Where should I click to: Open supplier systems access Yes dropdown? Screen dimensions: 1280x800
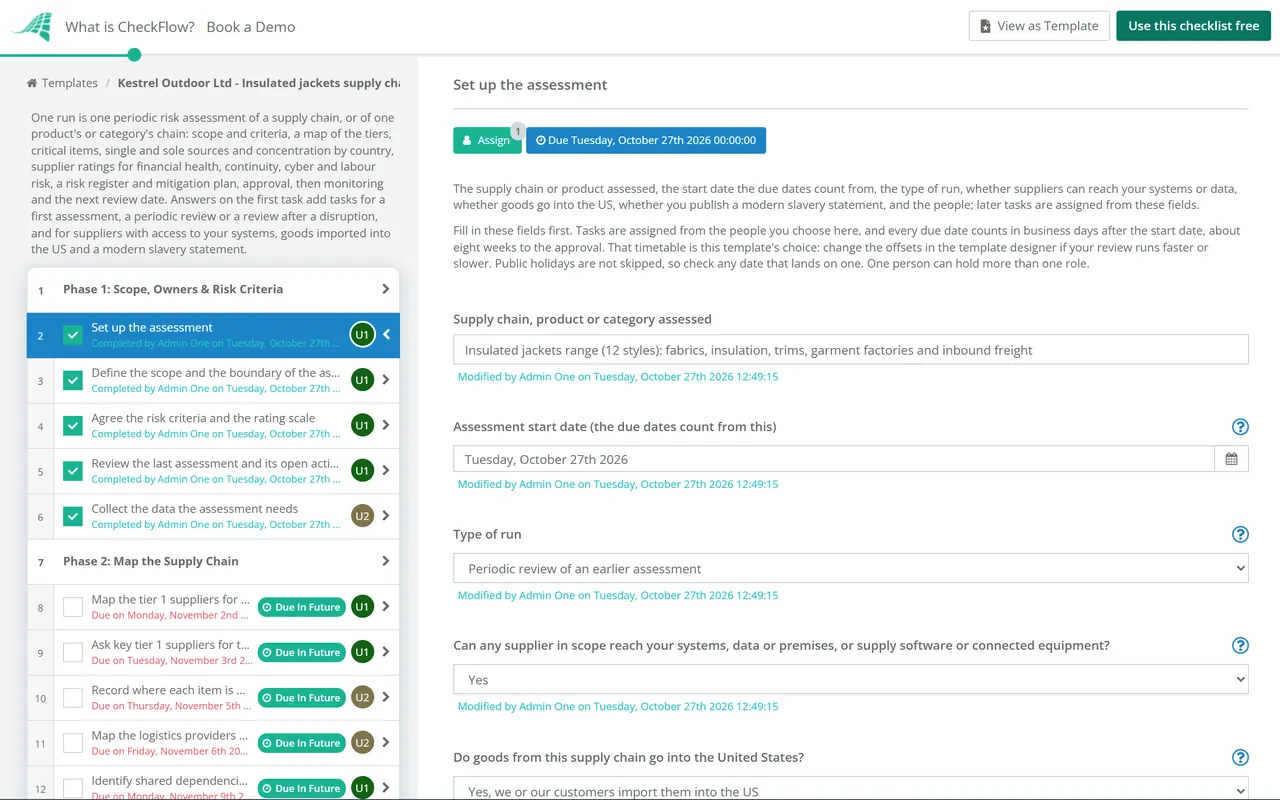[851, 679]
